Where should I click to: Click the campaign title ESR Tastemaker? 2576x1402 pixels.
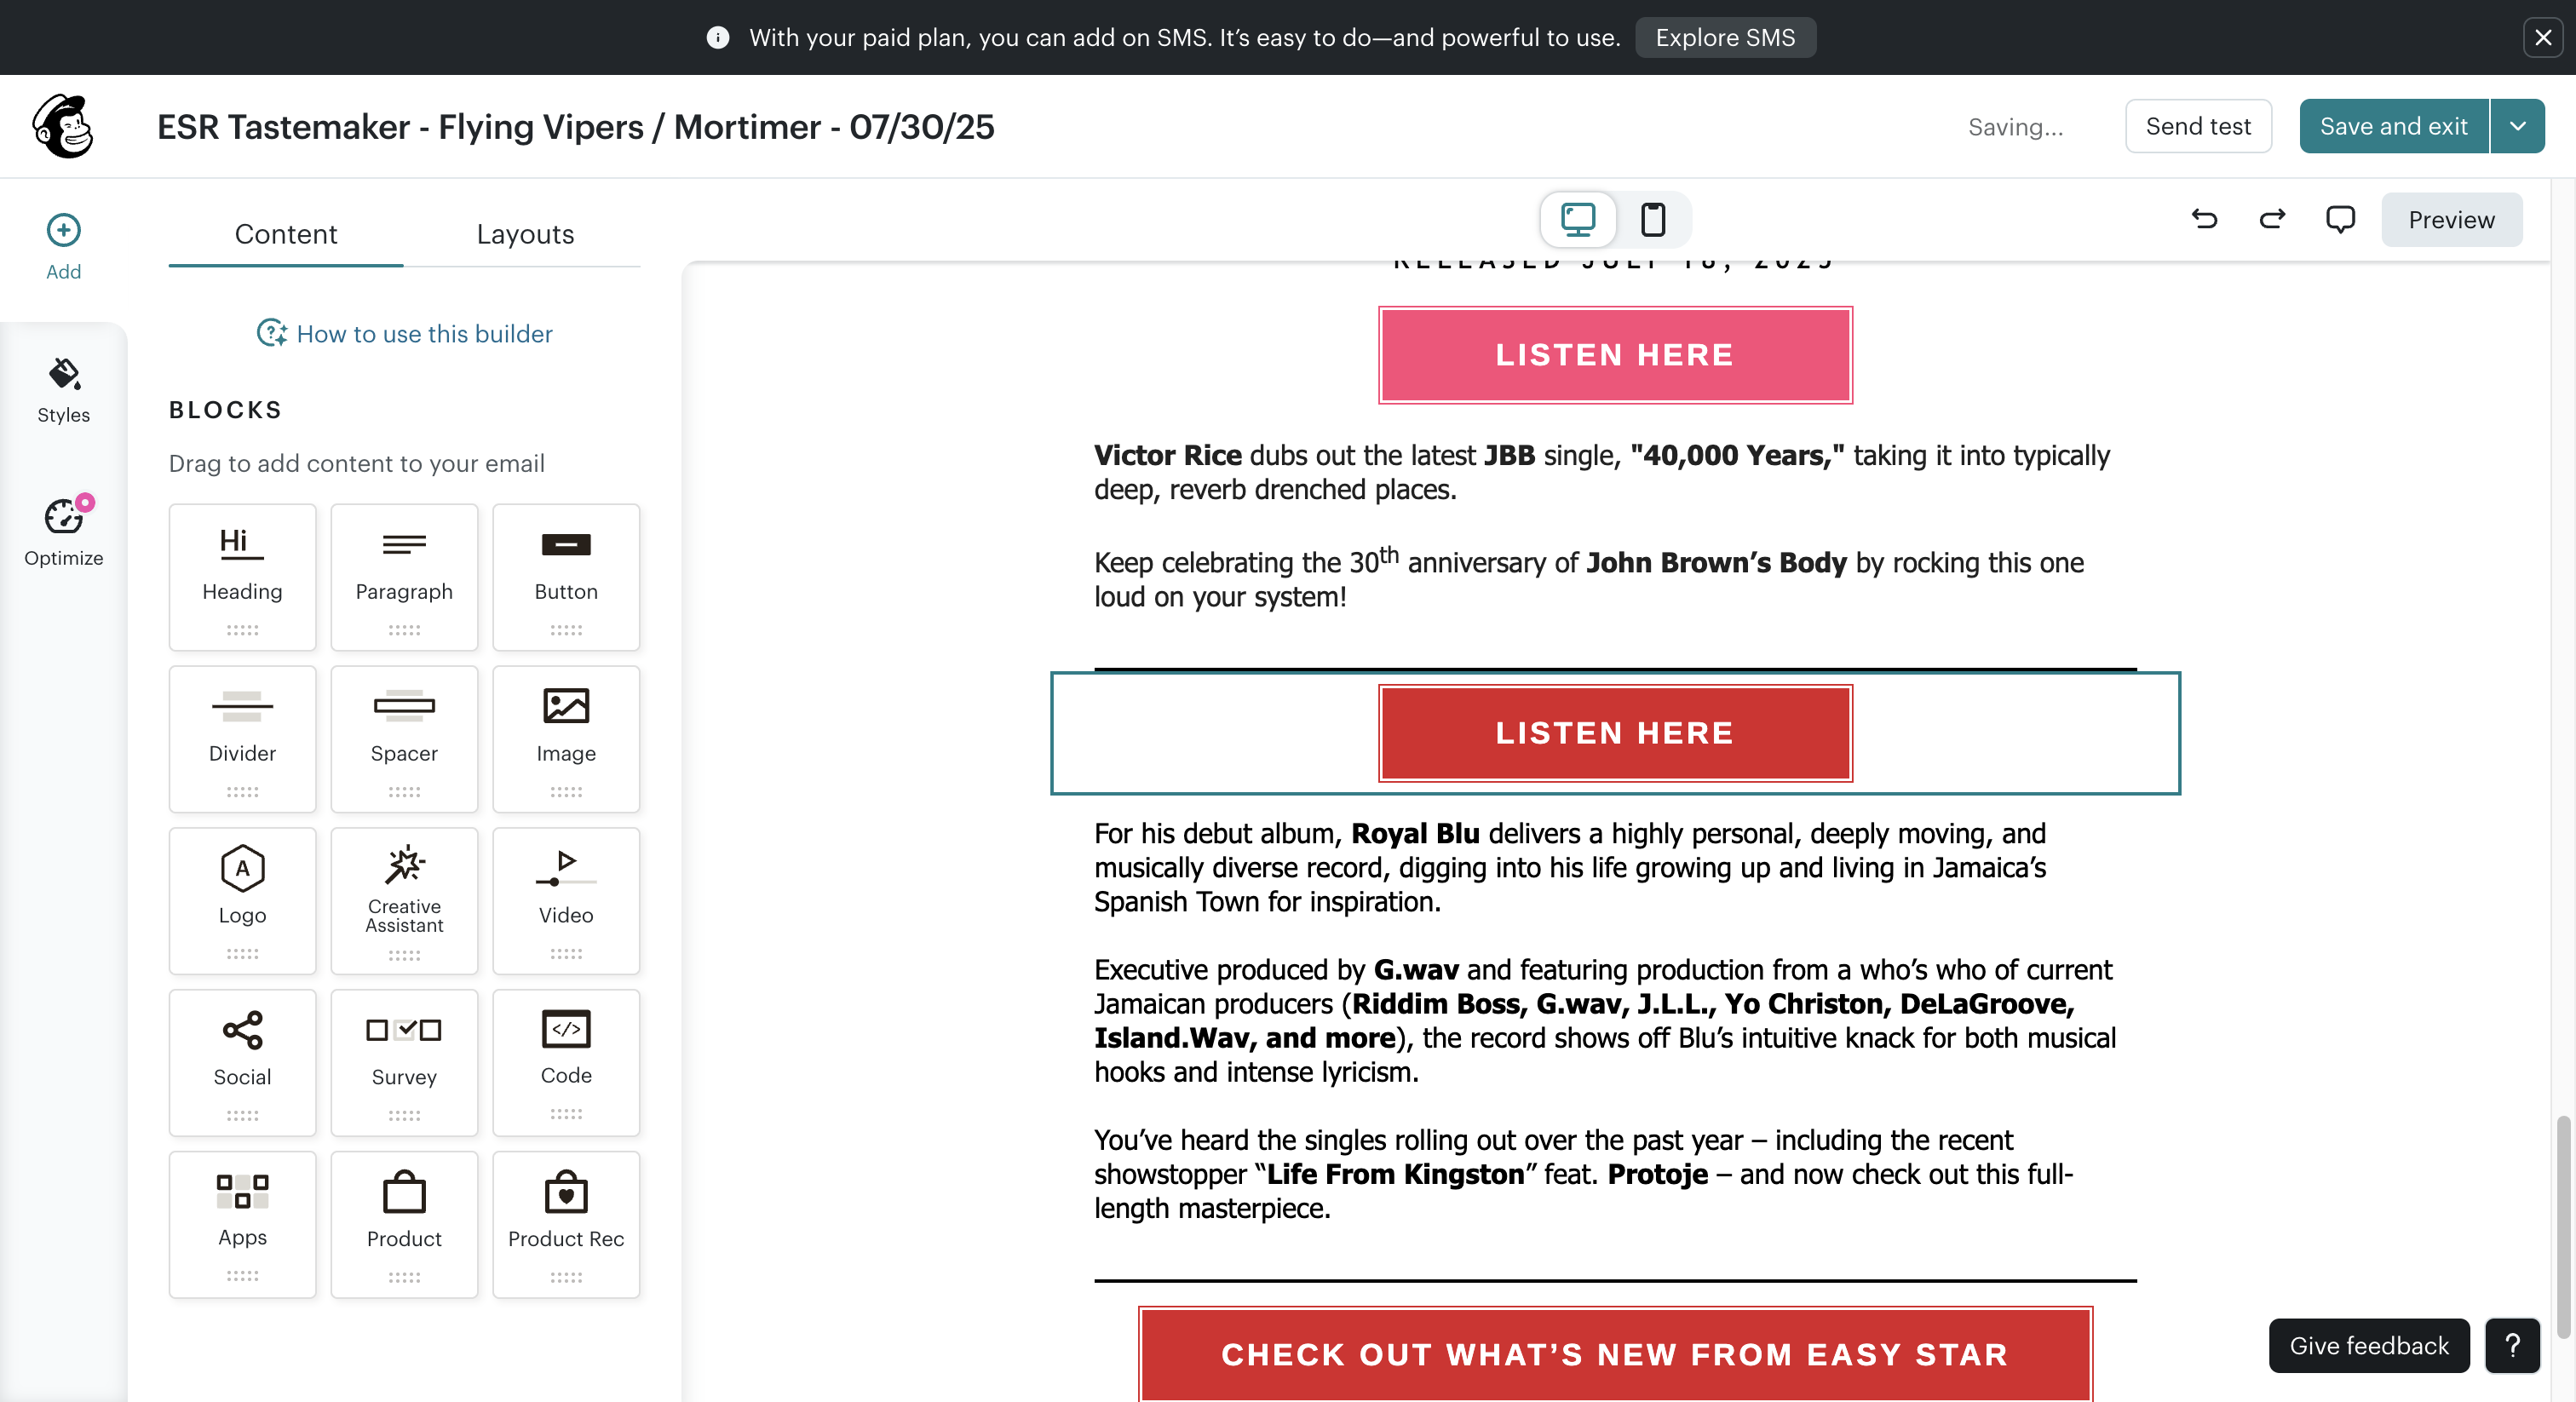pyautogui.click(x=576, y=127)
